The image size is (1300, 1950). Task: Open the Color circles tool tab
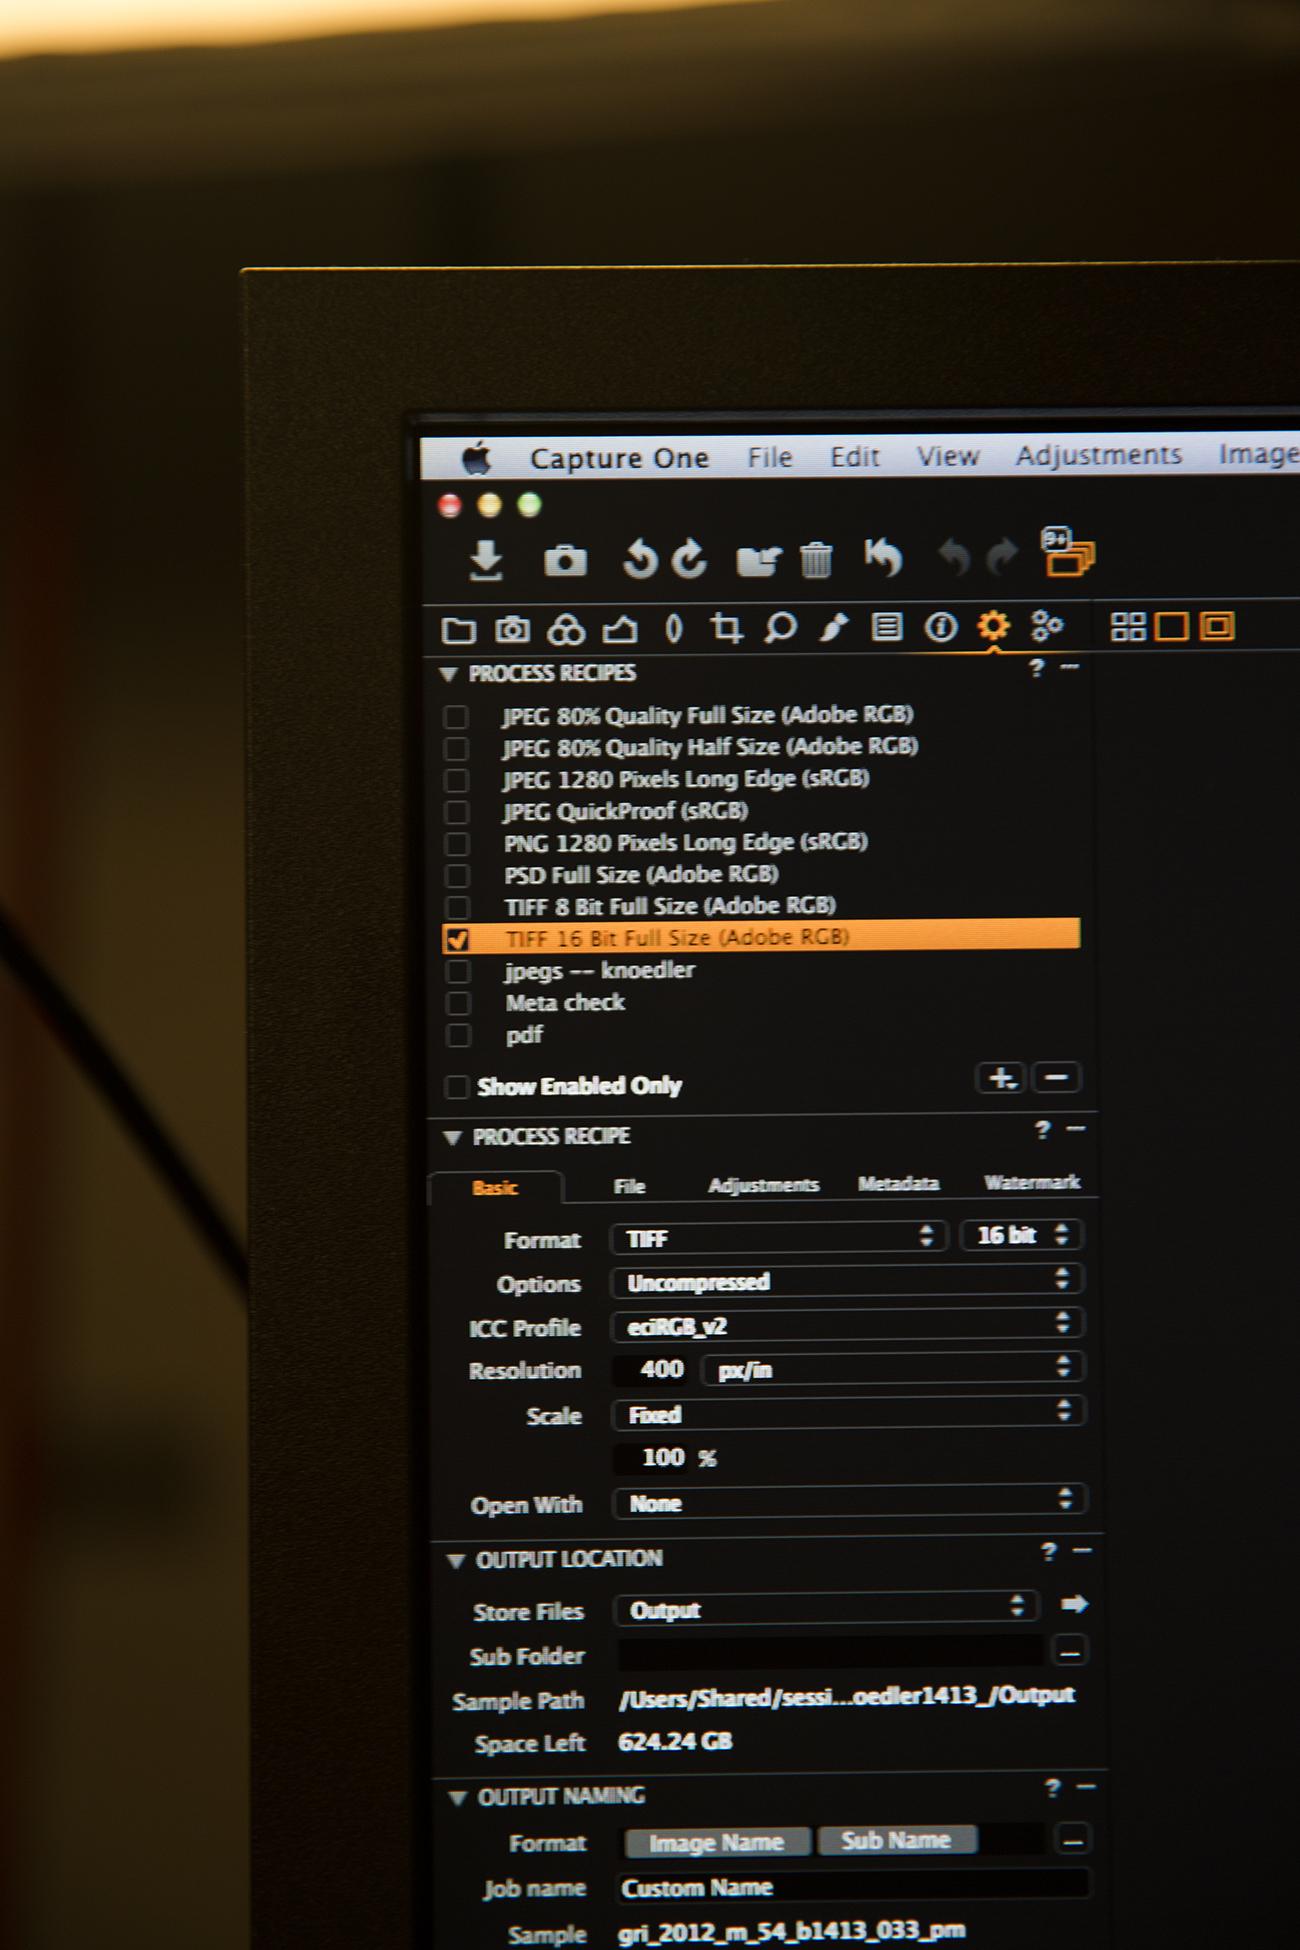565,629
